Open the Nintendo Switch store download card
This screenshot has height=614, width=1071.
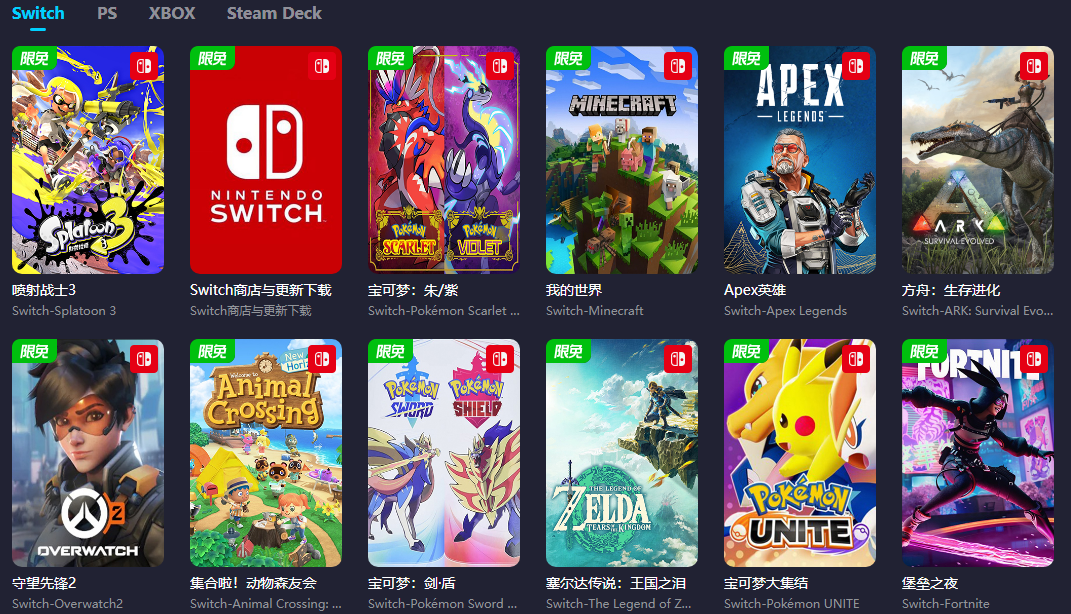click(x=266, y=160)
